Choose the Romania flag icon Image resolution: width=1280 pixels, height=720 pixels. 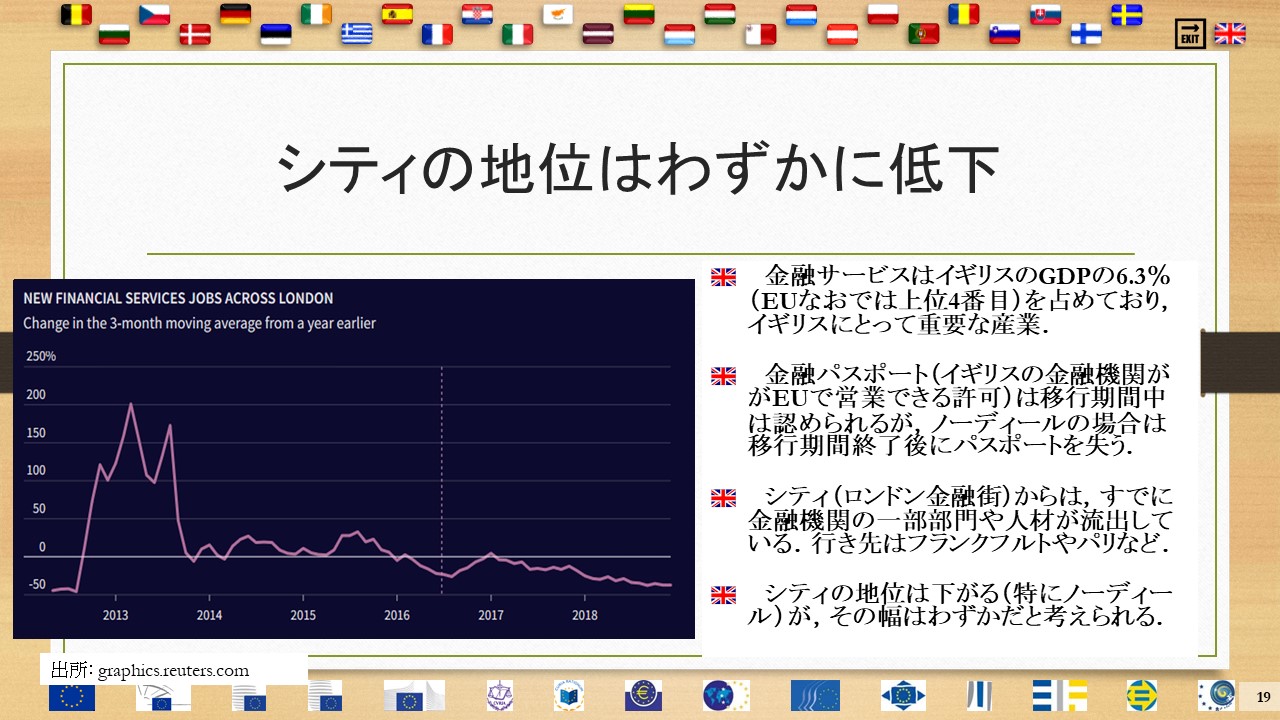click(x=964, y=14)
